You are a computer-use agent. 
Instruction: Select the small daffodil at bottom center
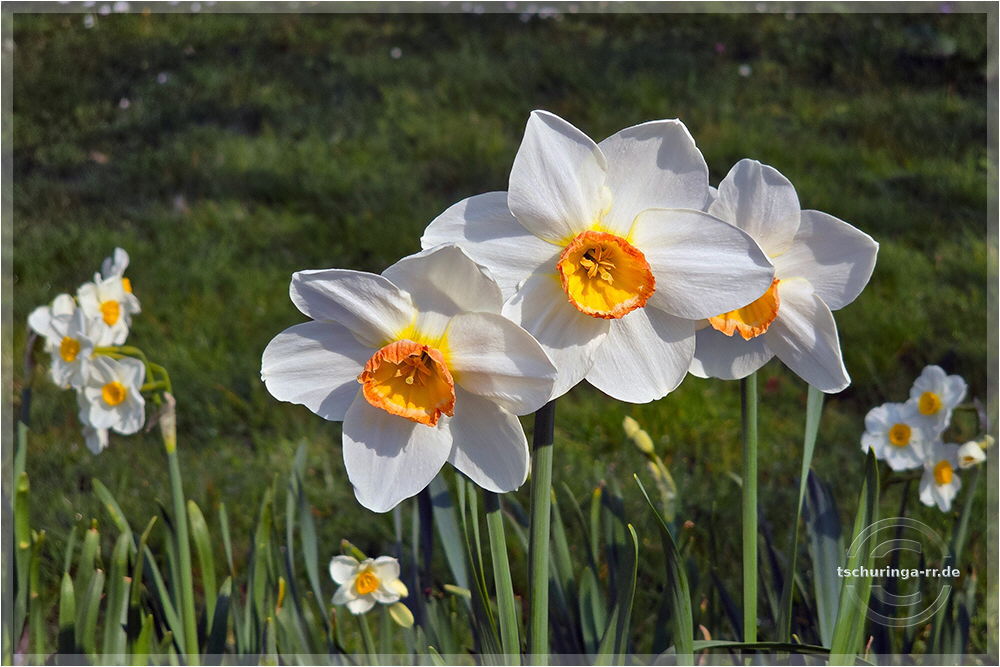365,582
